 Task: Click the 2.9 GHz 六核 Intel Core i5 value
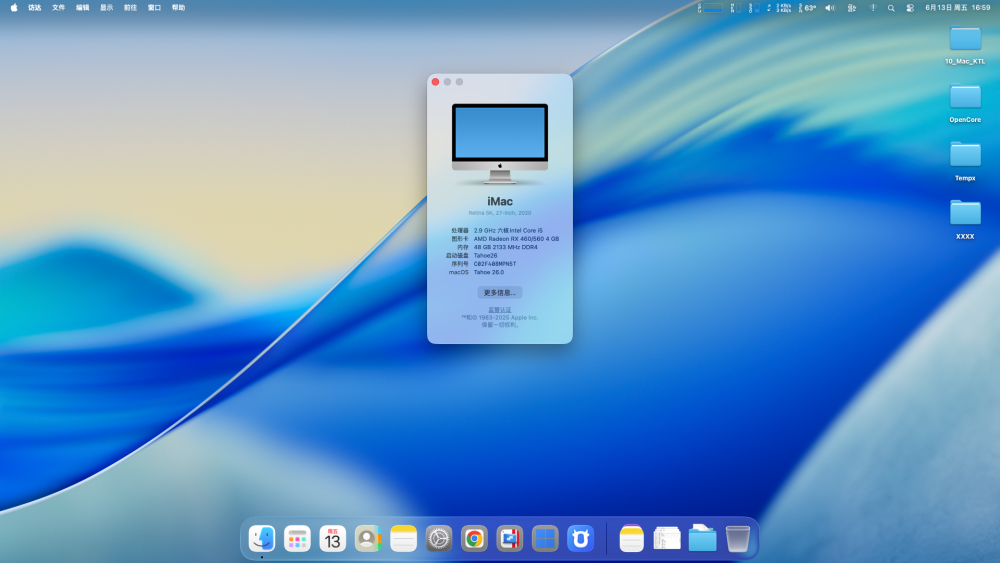coord(508,230)
